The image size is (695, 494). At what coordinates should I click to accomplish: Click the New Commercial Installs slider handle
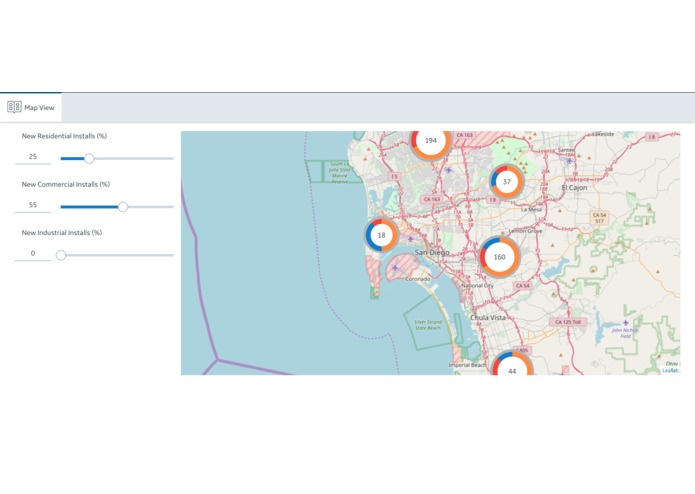[x=123, y=207]
